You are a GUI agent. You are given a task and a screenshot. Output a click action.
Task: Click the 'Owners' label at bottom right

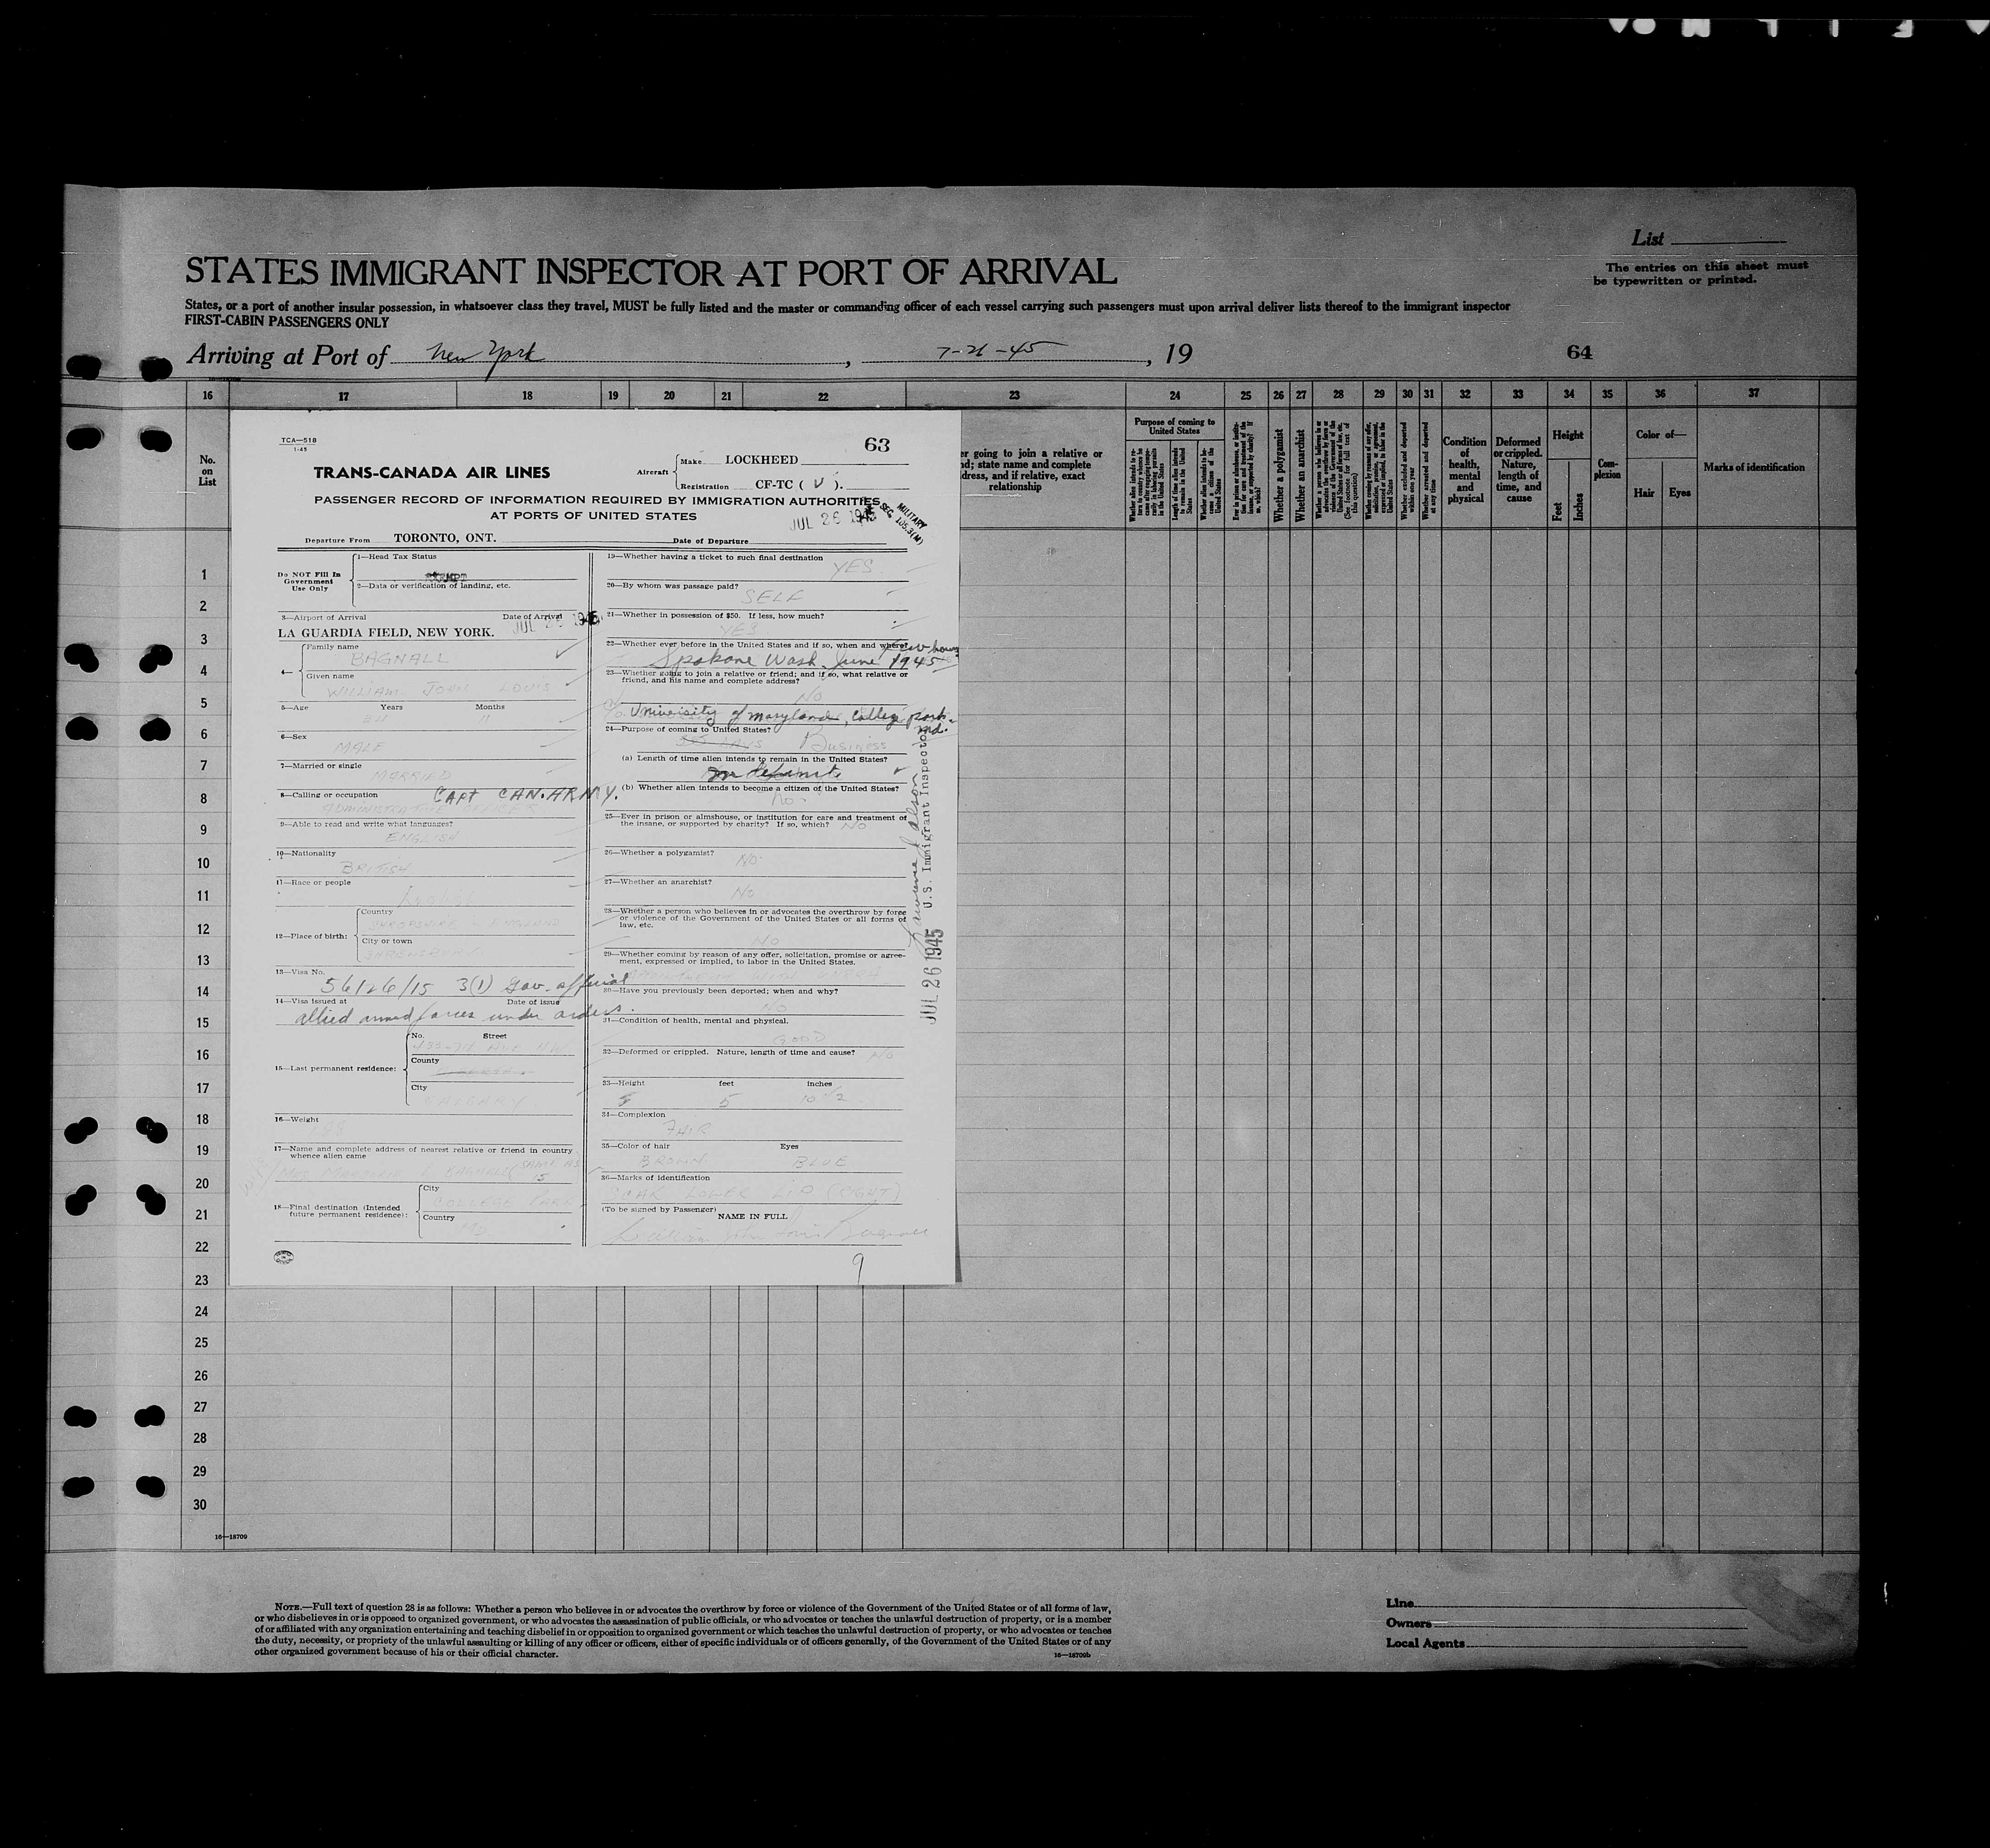coord(1409,1623)
